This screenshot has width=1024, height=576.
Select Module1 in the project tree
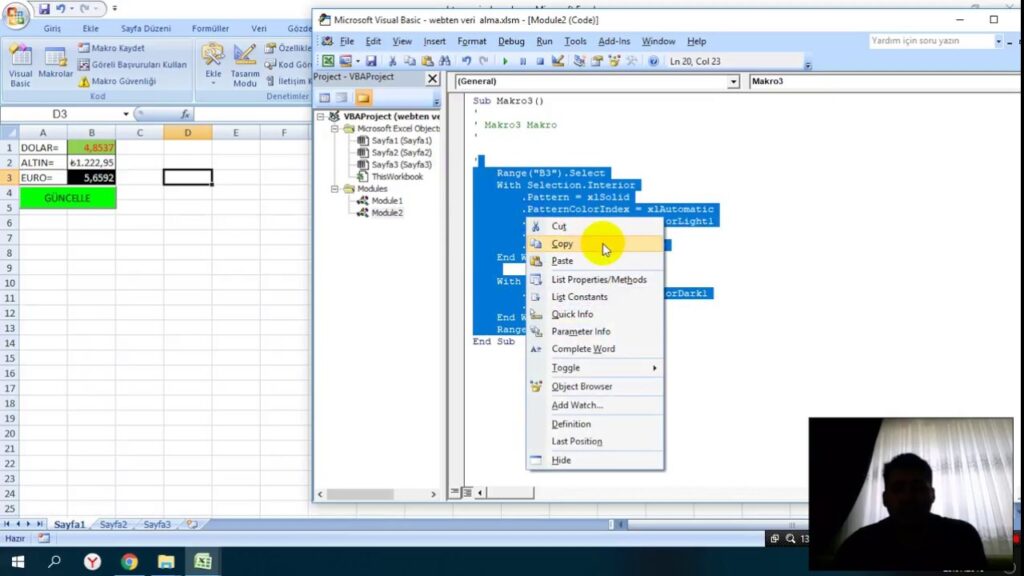387,201
